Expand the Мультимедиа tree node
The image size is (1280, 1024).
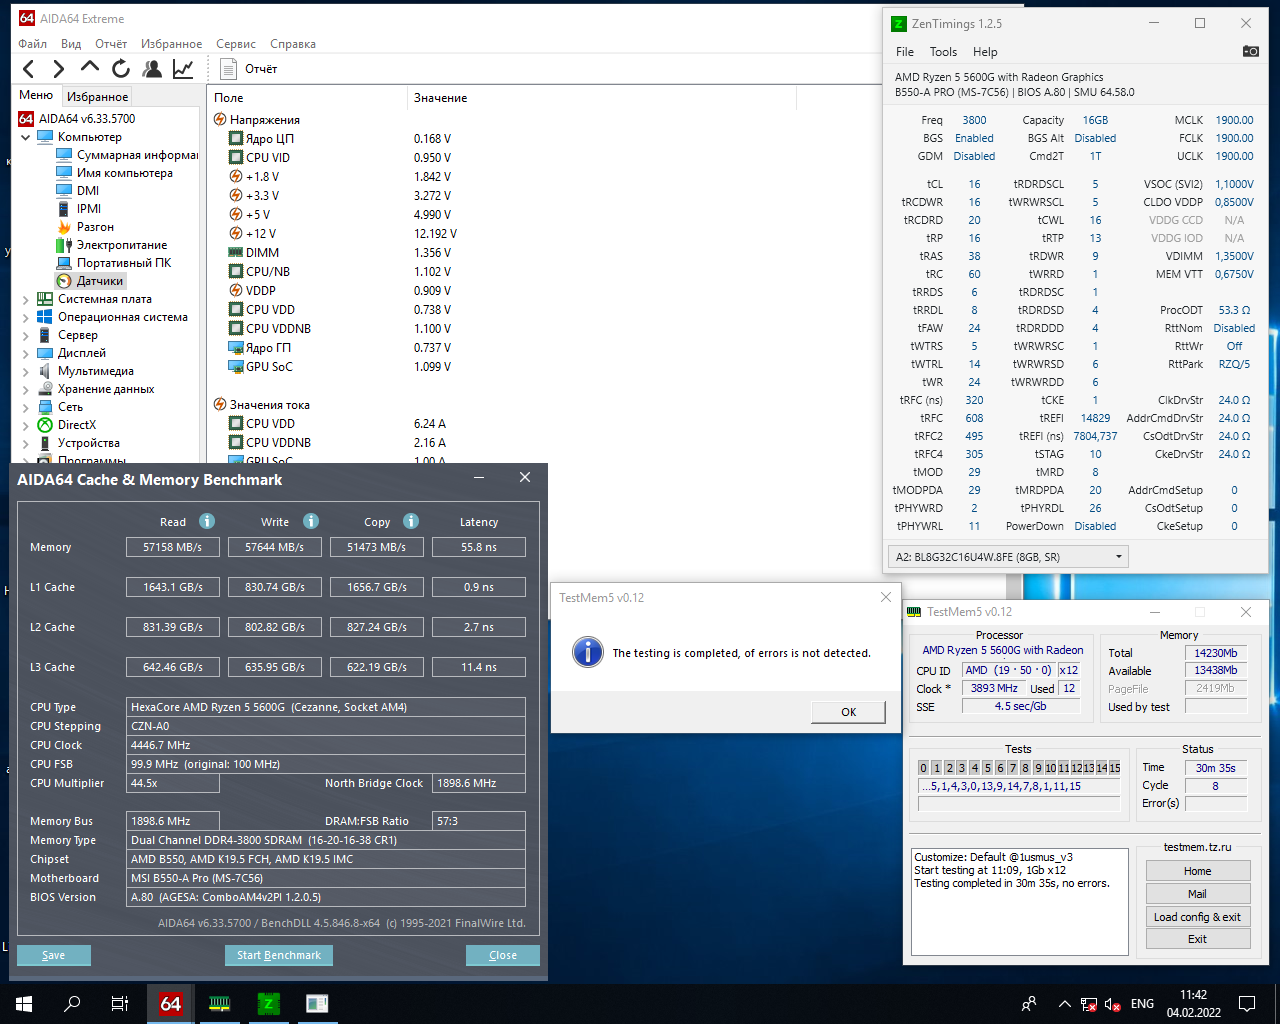pyautogui.click(x=25, y=371)
